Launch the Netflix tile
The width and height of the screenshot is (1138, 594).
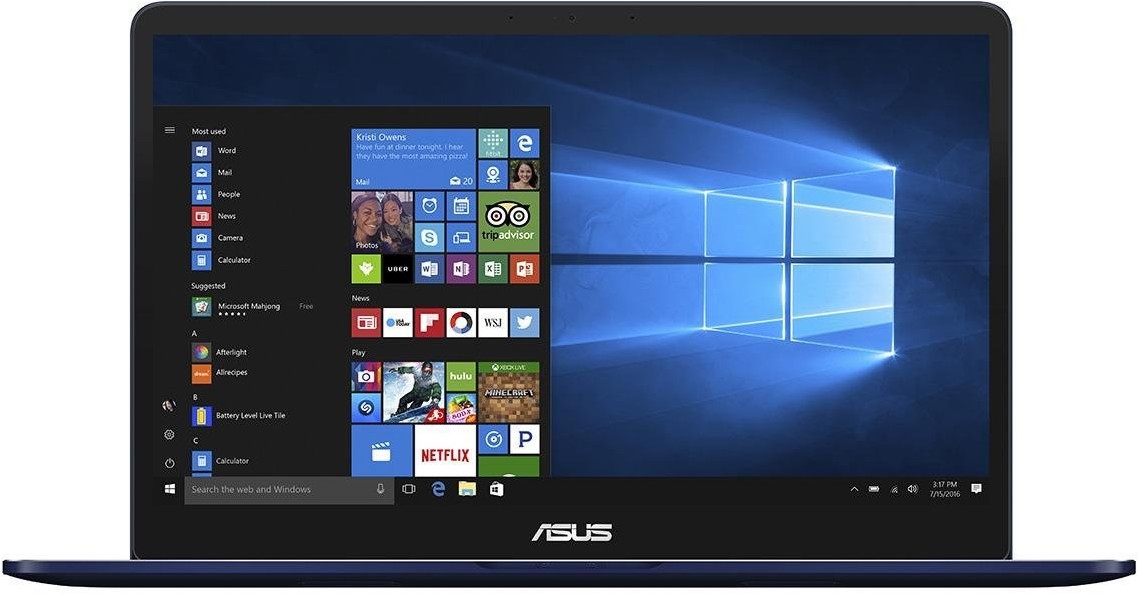(445, 453)
